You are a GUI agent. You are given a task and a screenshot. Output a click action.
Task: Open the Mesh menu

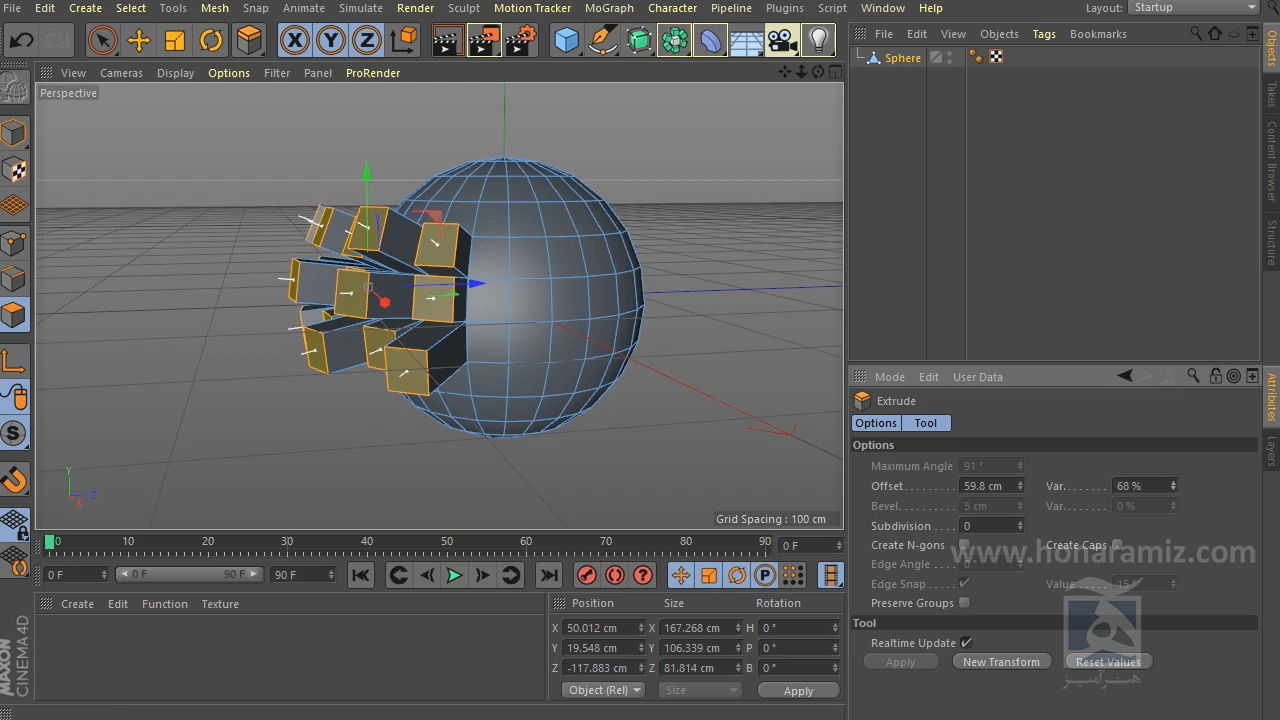coord(215,8)
